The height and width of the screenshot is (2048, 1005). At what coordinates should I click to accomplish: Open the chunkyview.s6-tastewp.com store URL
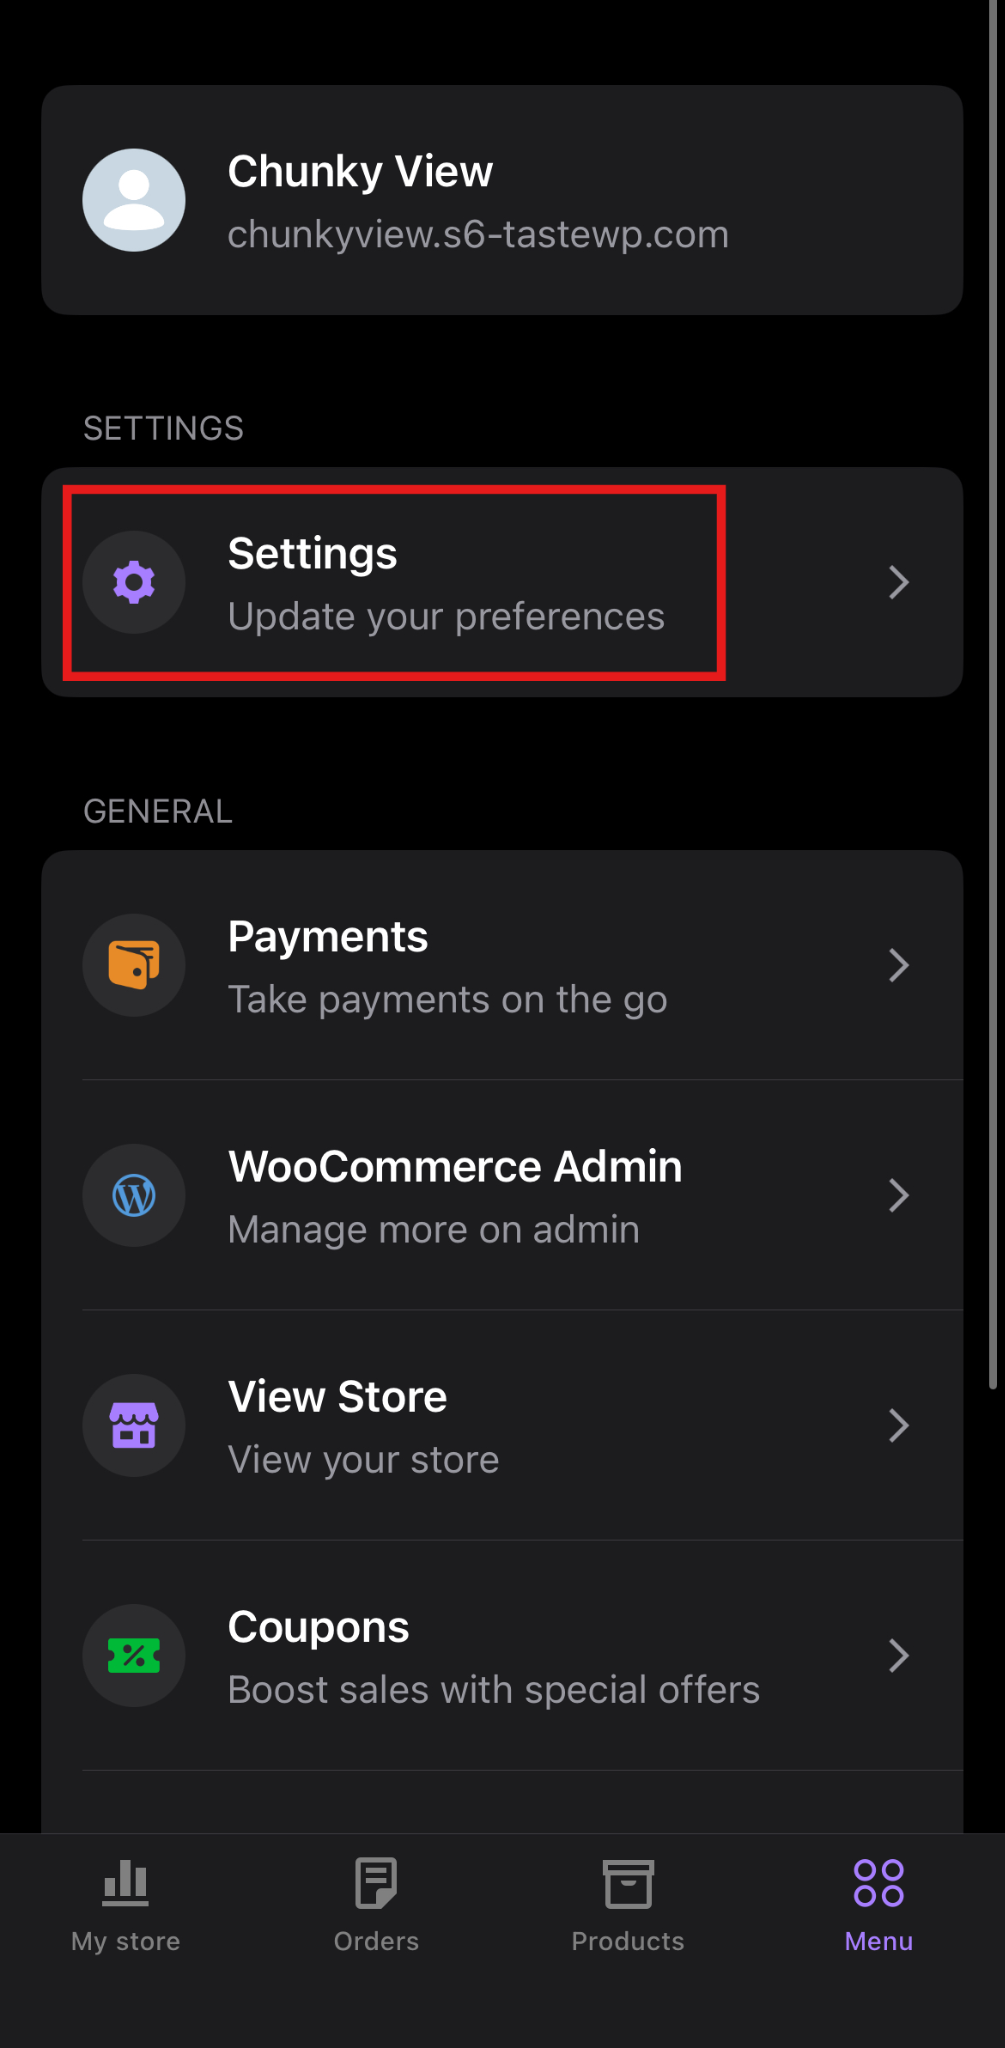pyautogui.click(x=478, y=235)
